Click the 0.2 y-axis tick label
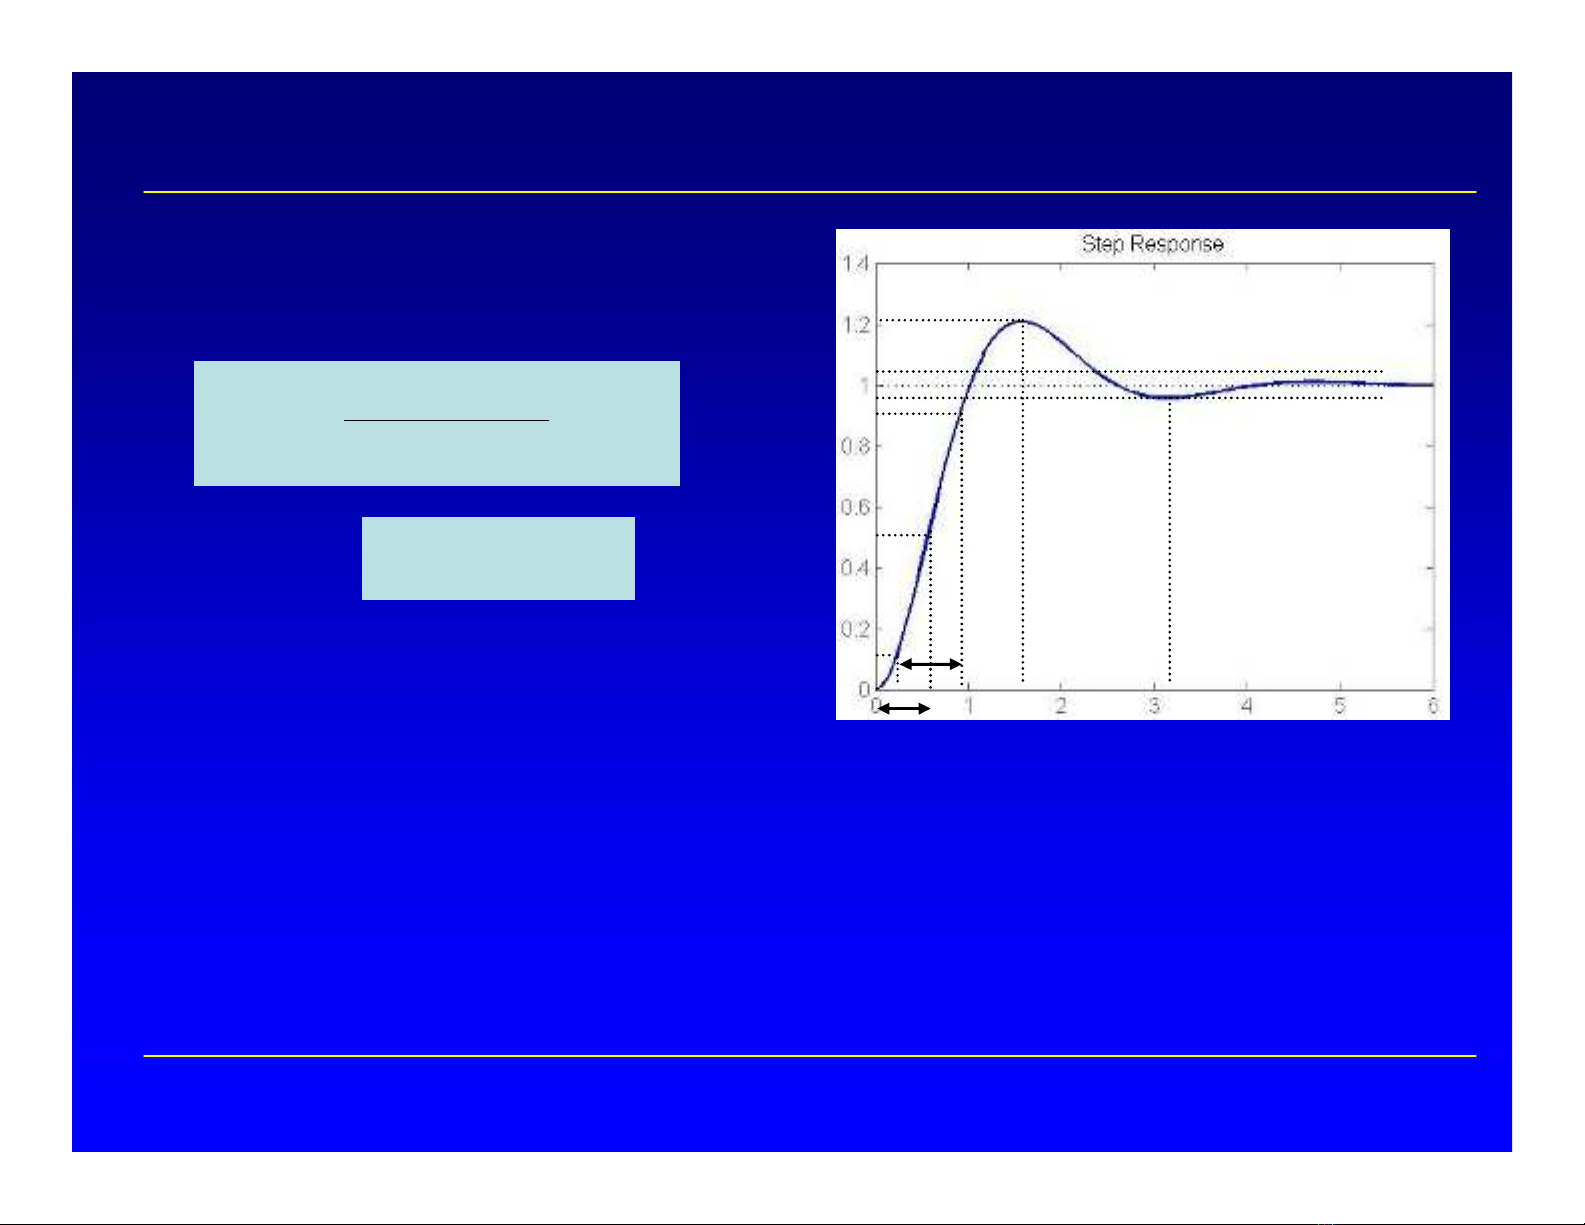 coord(855,629)
